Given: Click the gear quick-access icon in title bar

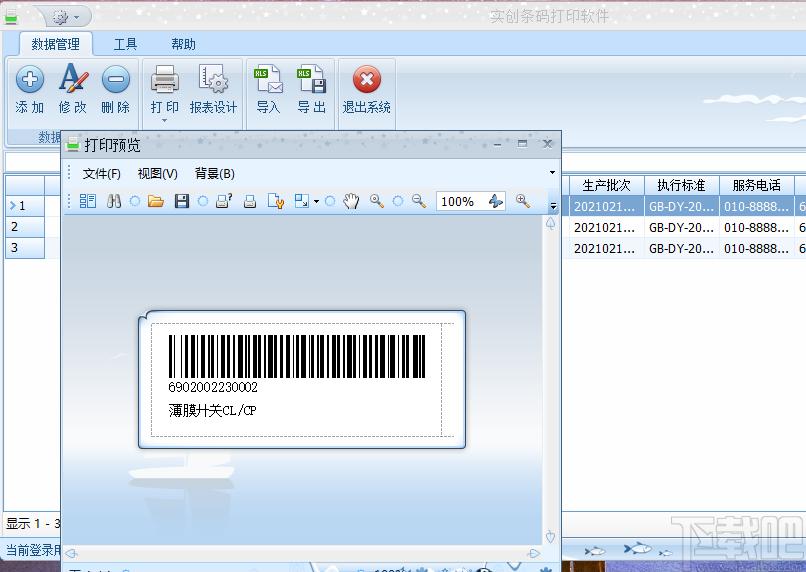Looking at the screenshot, I should (61, 17).
